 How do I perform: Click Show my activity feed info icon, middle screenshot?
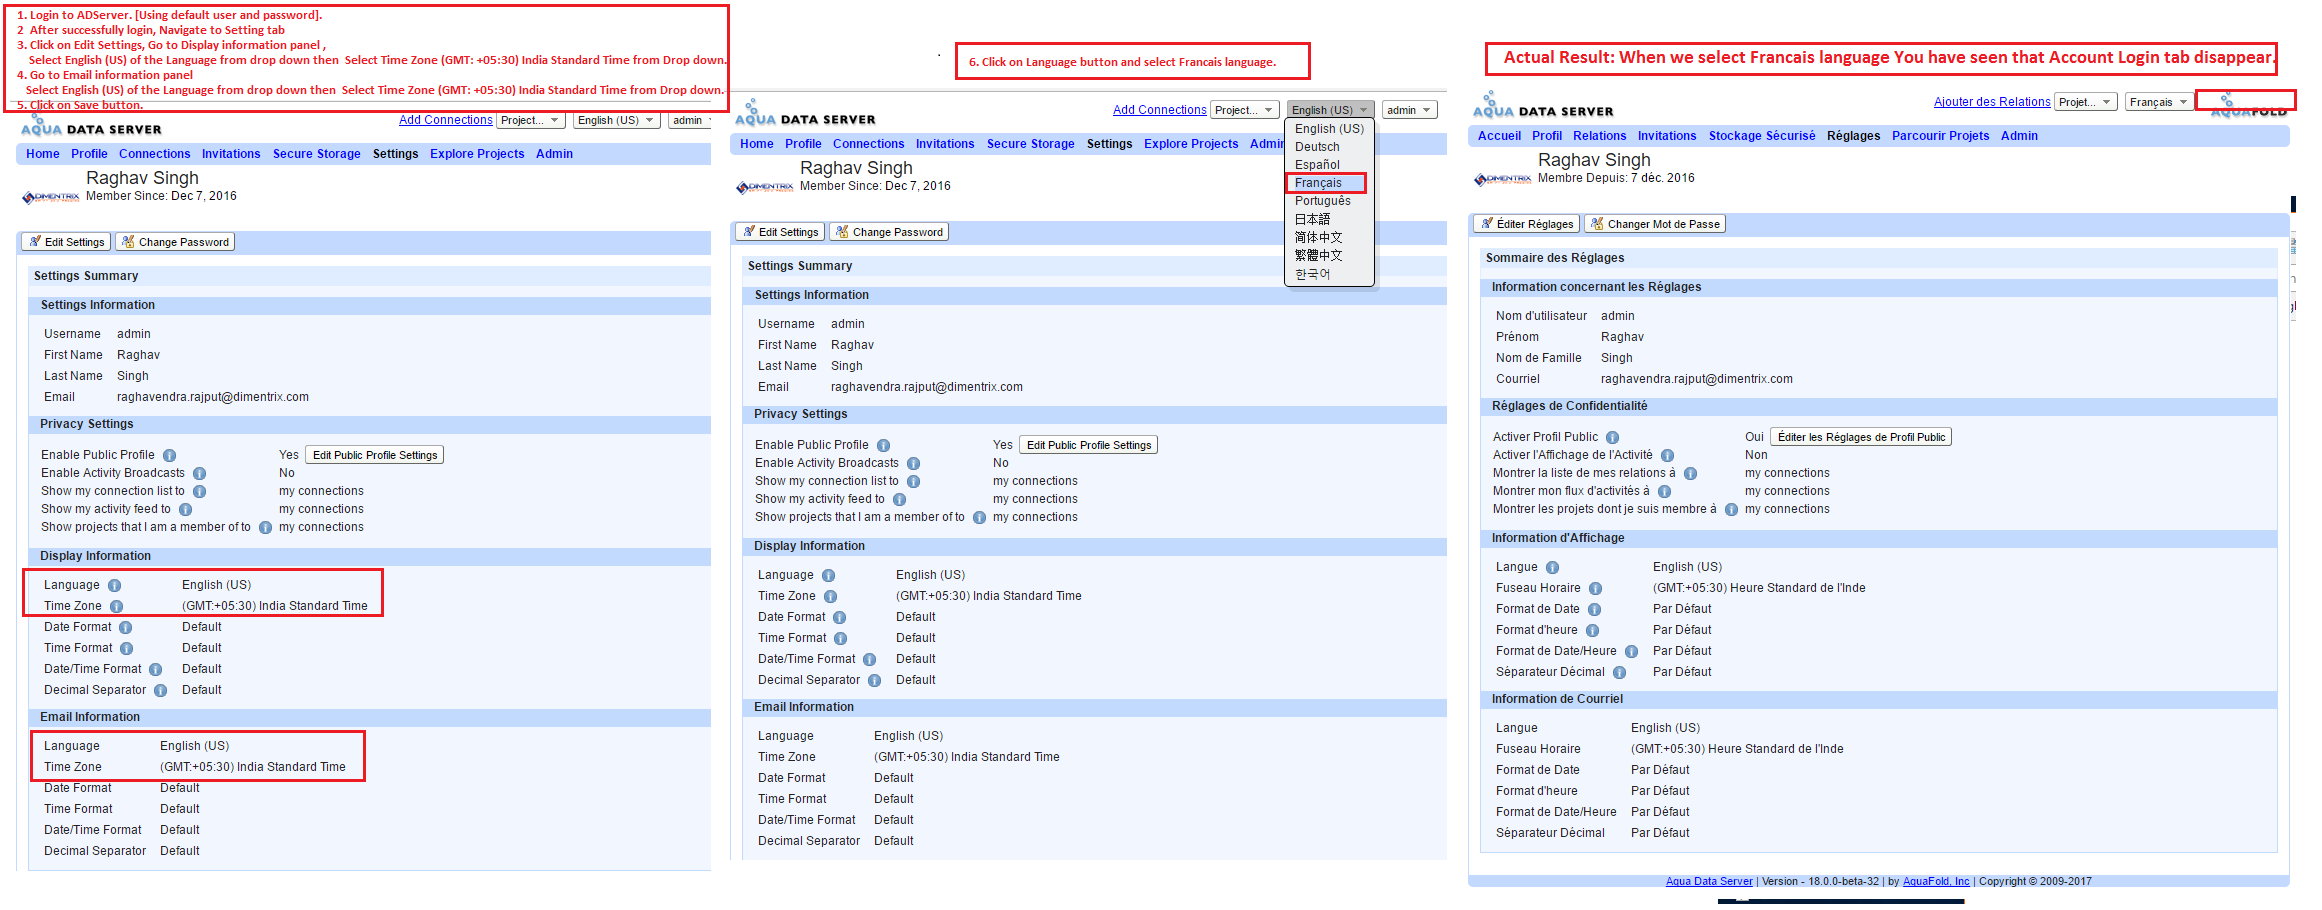click(900, 500)
